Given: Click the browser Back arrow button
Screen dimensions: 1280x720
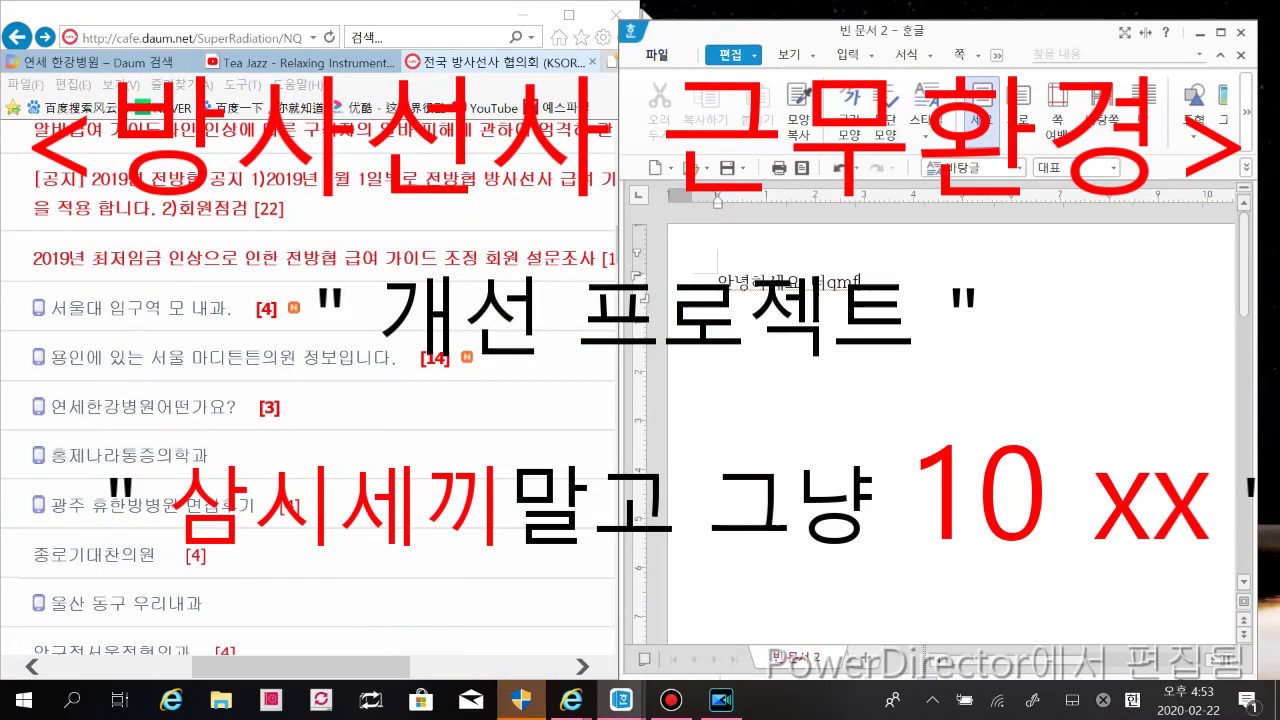Looking at the screenshot, I should [16, 37].
